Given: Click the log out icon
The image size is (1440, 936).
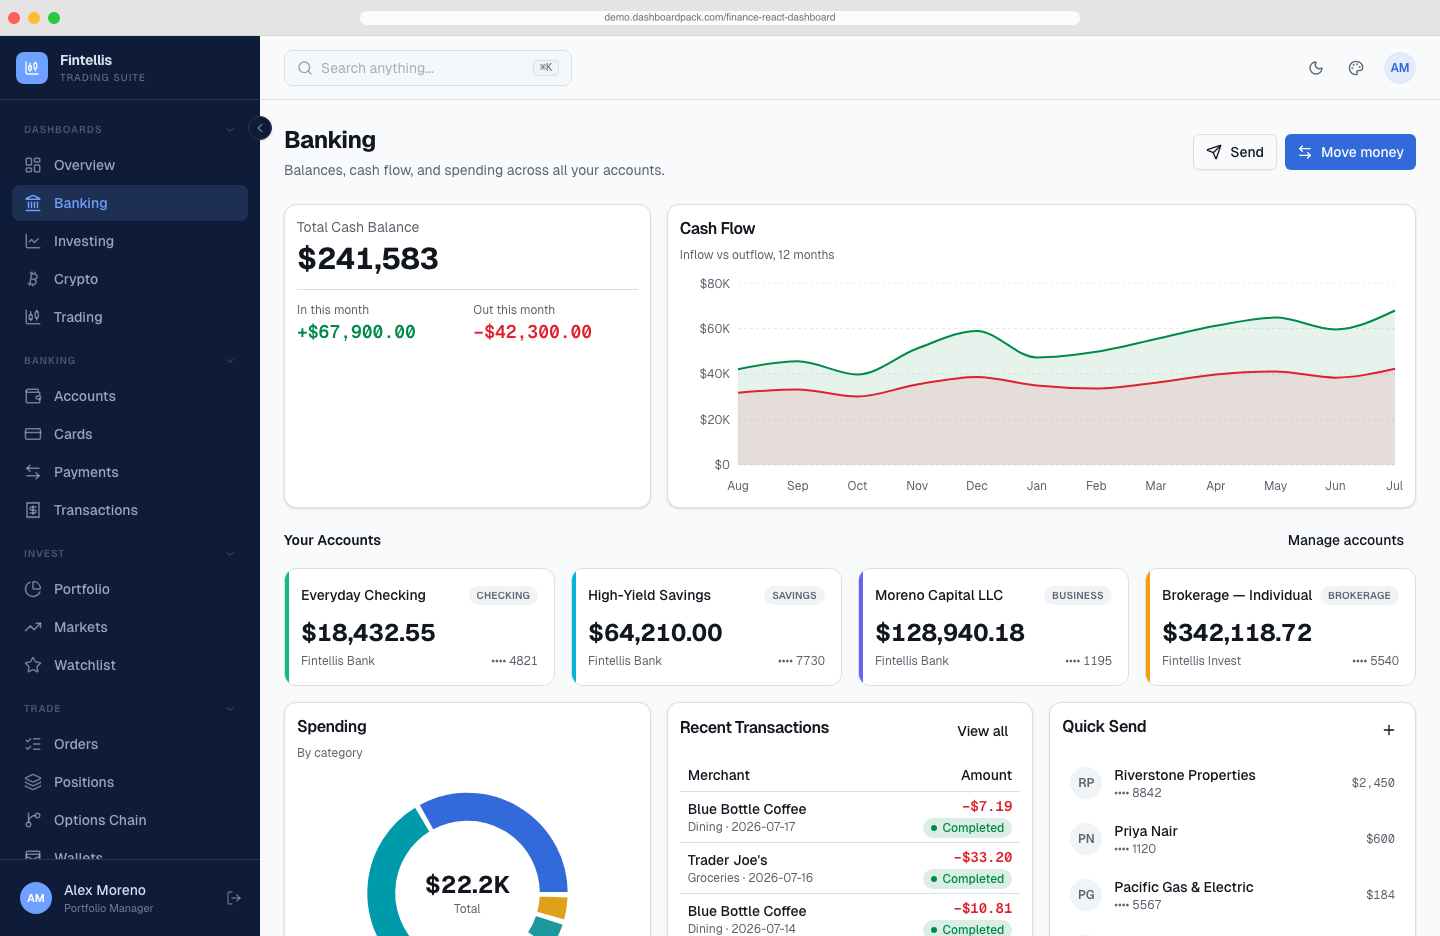Looking at the screenshot, I should [x=234, y=898].
